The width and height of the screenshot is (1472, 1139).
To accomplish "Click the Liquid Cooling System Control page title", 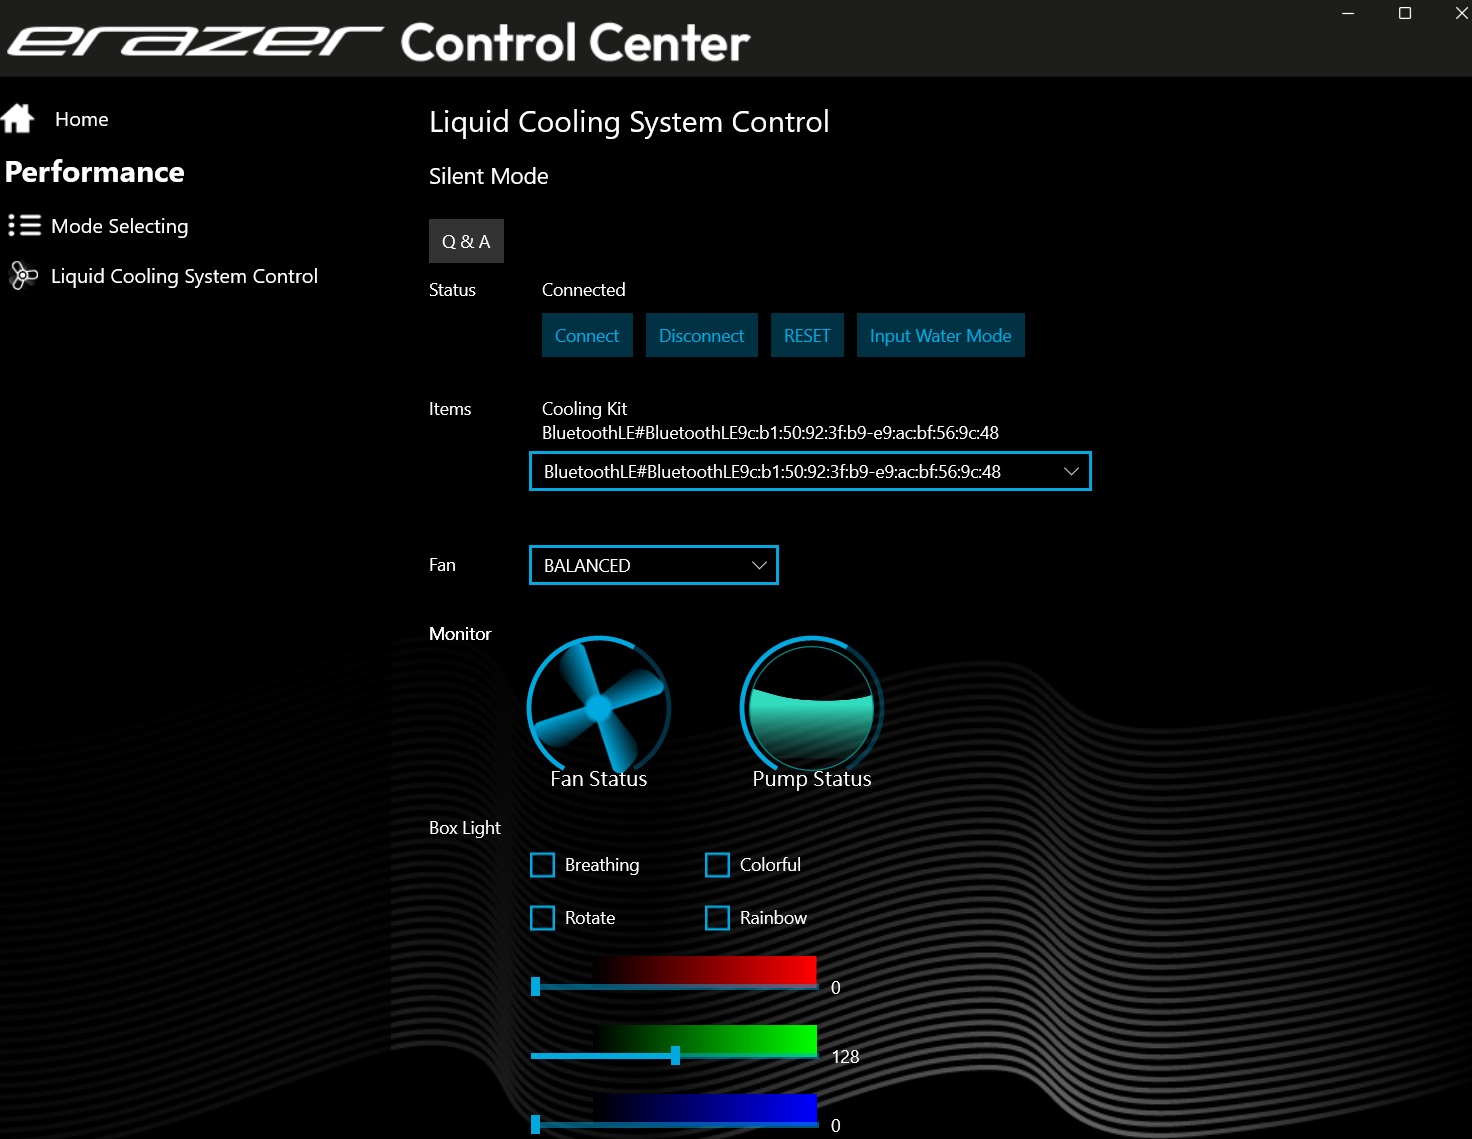I will pyautogui.click(x=629, y=122).
